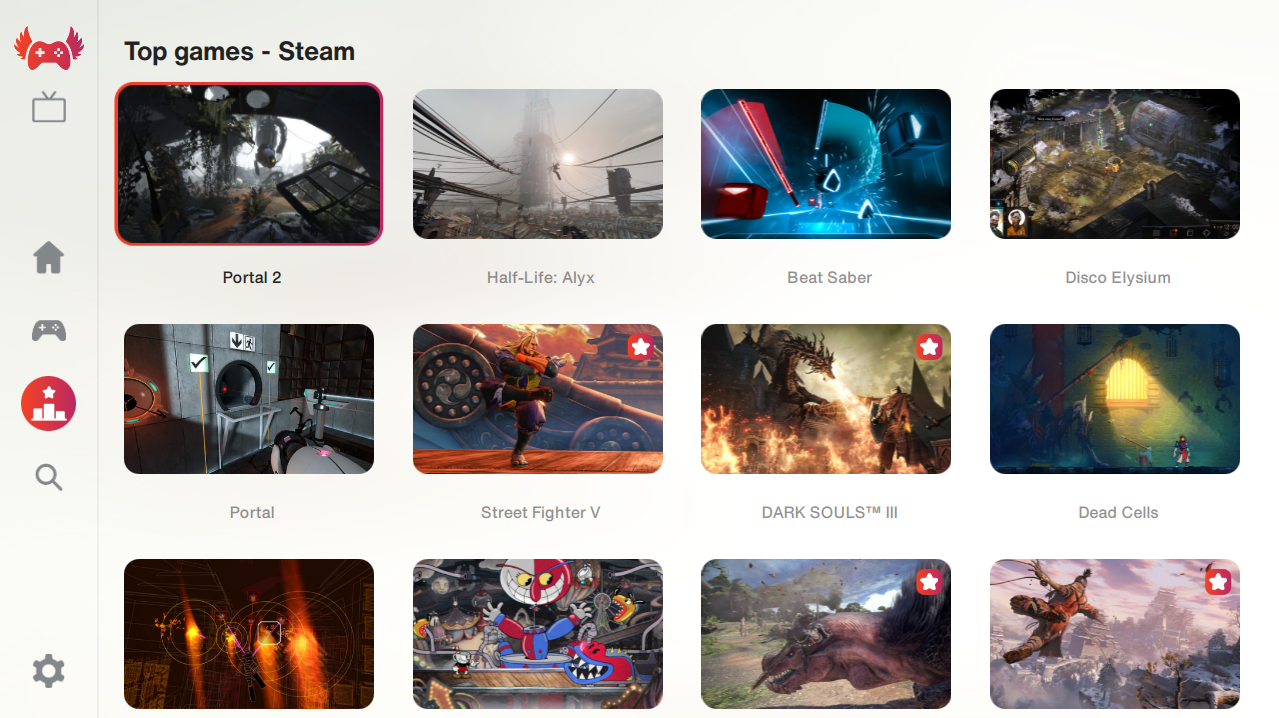Open the Cuphead boss fight thumbnail

pyautogui.click(x=538, y=634)
